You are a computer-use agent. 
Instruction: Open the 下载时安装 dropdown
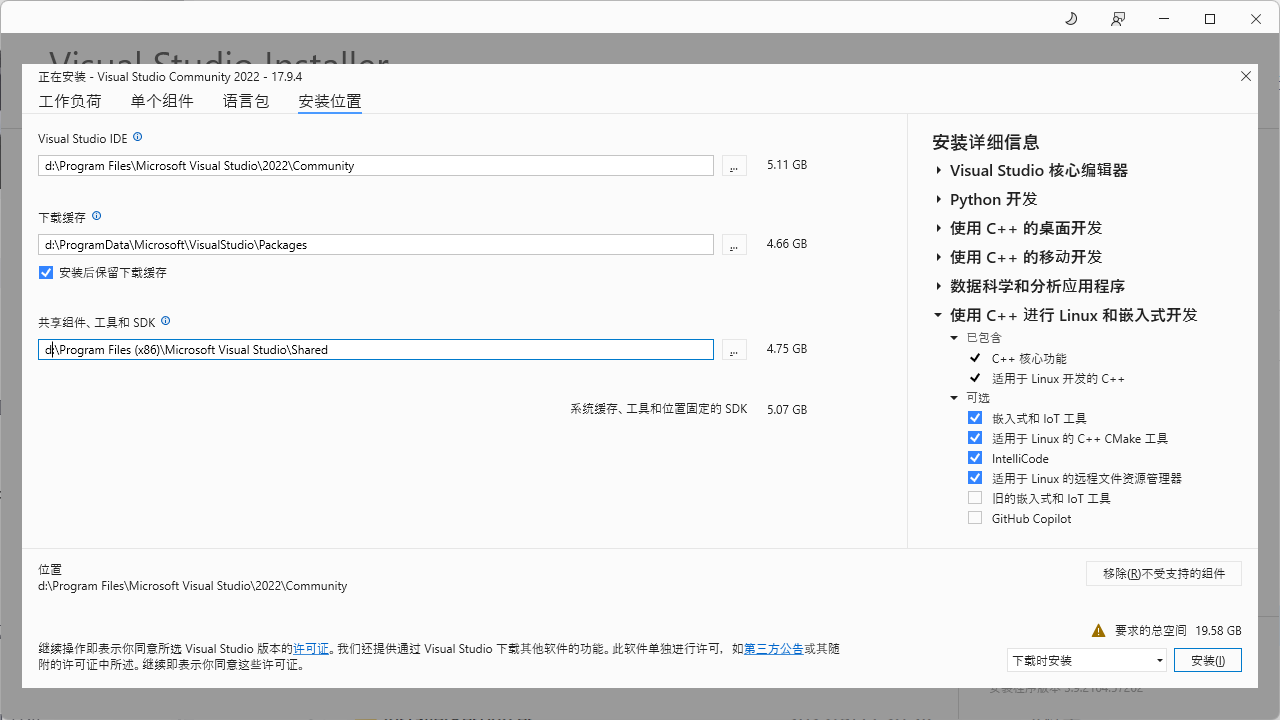click(x=1087, y=660)
